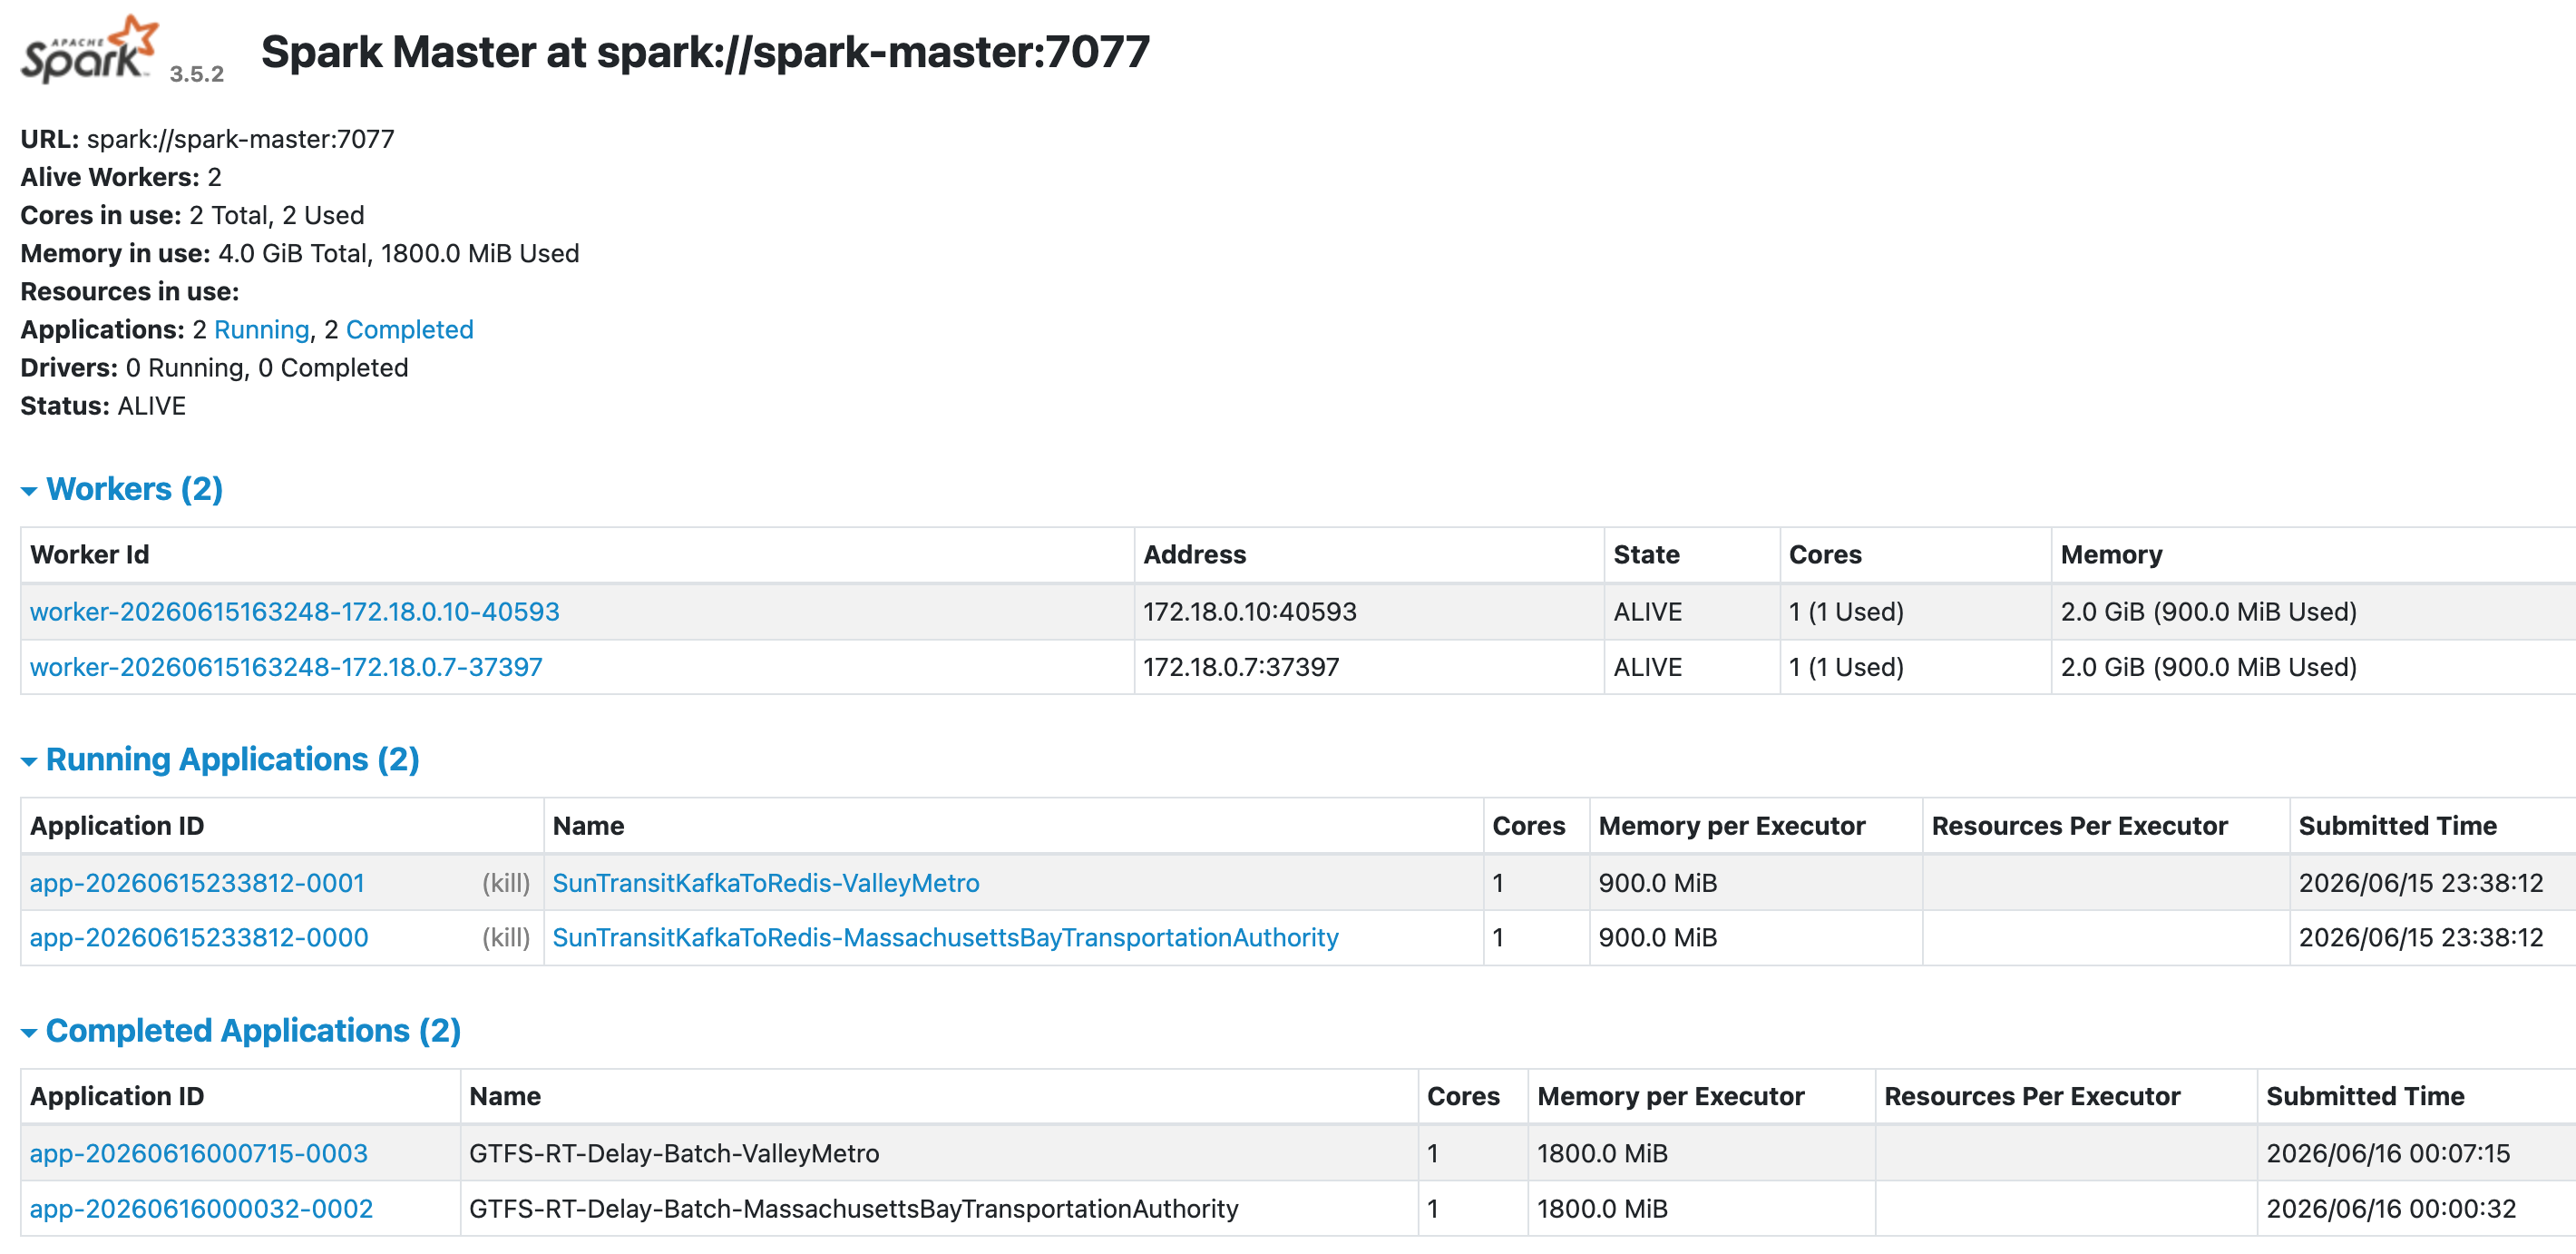The image size is (2576, 1254).
Task: Click the Spark version 3.5.2 label
Action: pyautogui.click(x=197, y=74)
